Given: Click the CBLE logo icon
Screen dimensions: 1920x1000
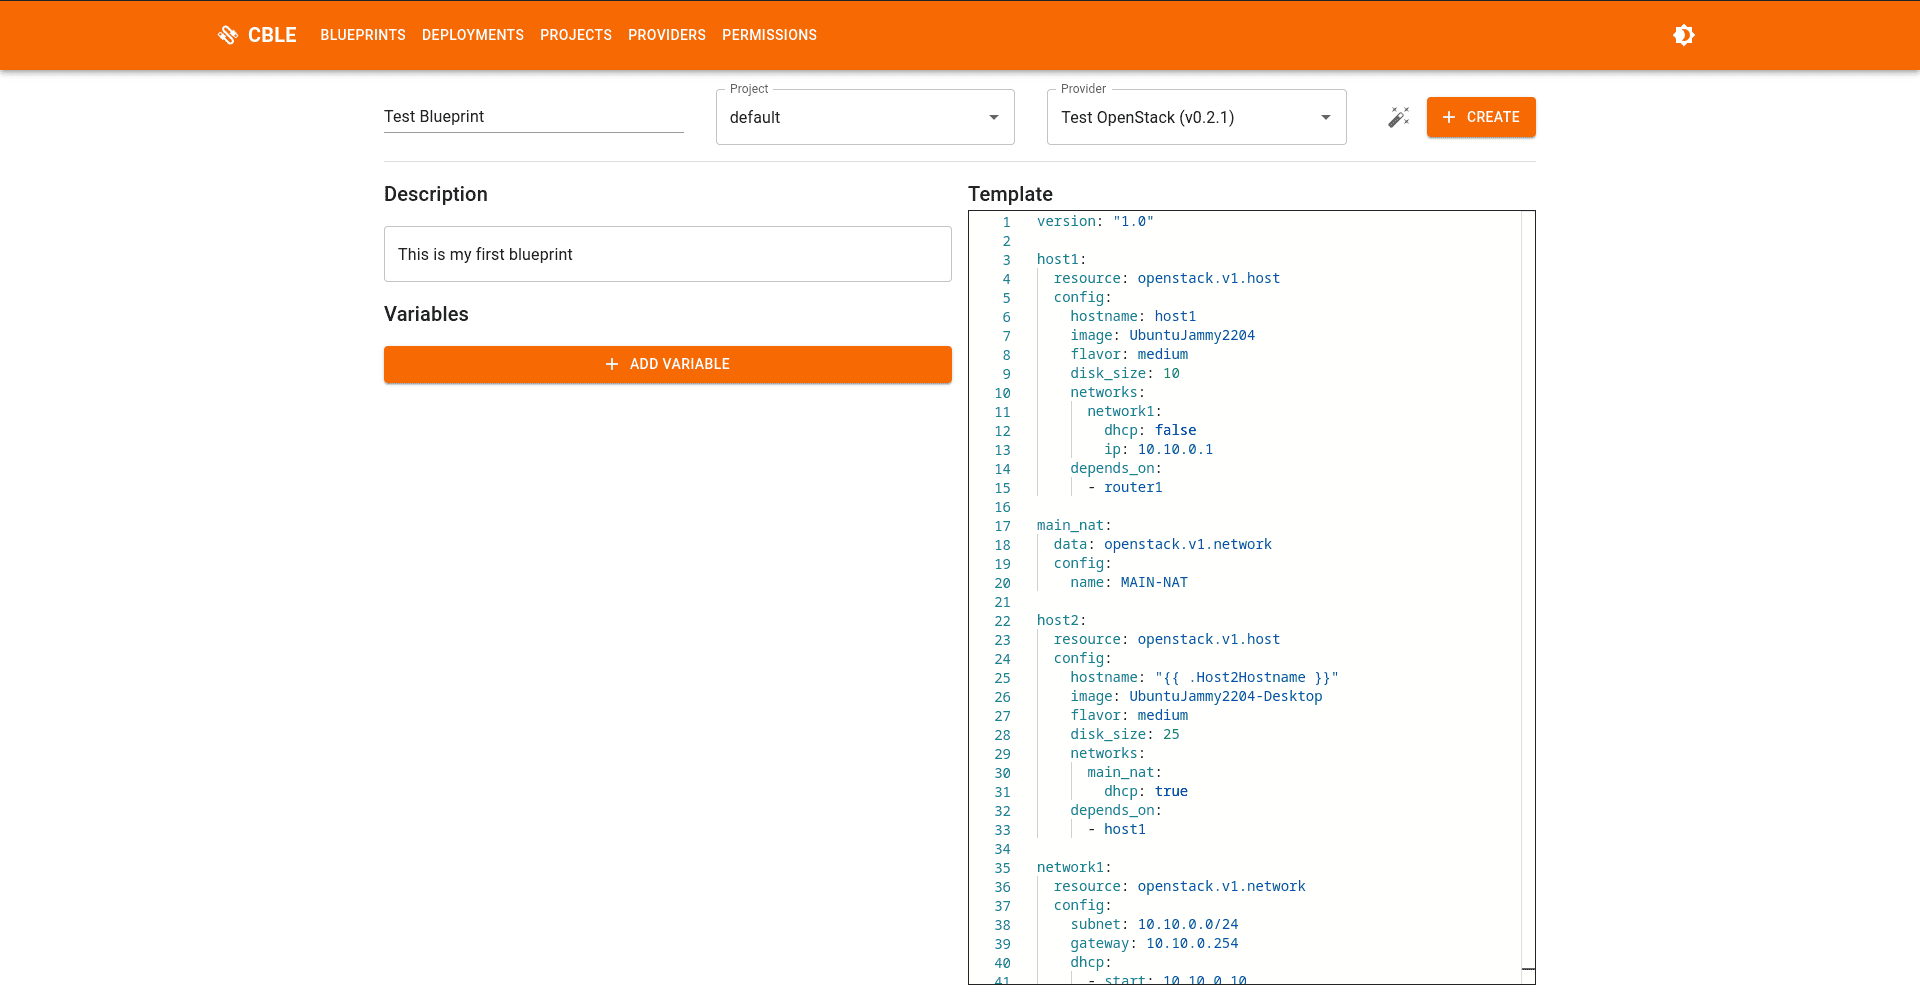Looking at the screenshot, I should point(228,35).
